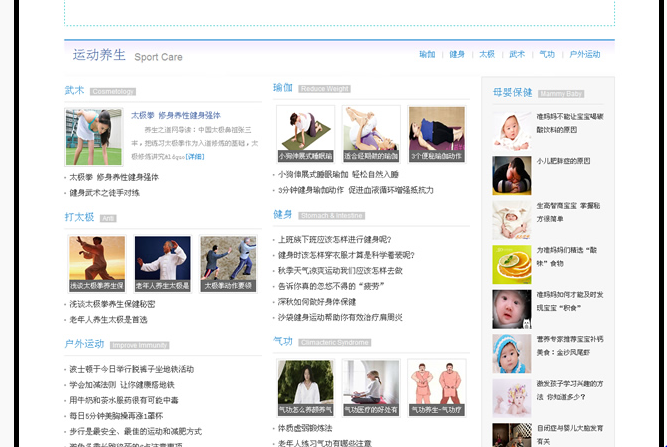Click baby in bunny-ear hood thumbnail
Image resolution: width=667 pixels, height=447 pixels.
(512, 220)
